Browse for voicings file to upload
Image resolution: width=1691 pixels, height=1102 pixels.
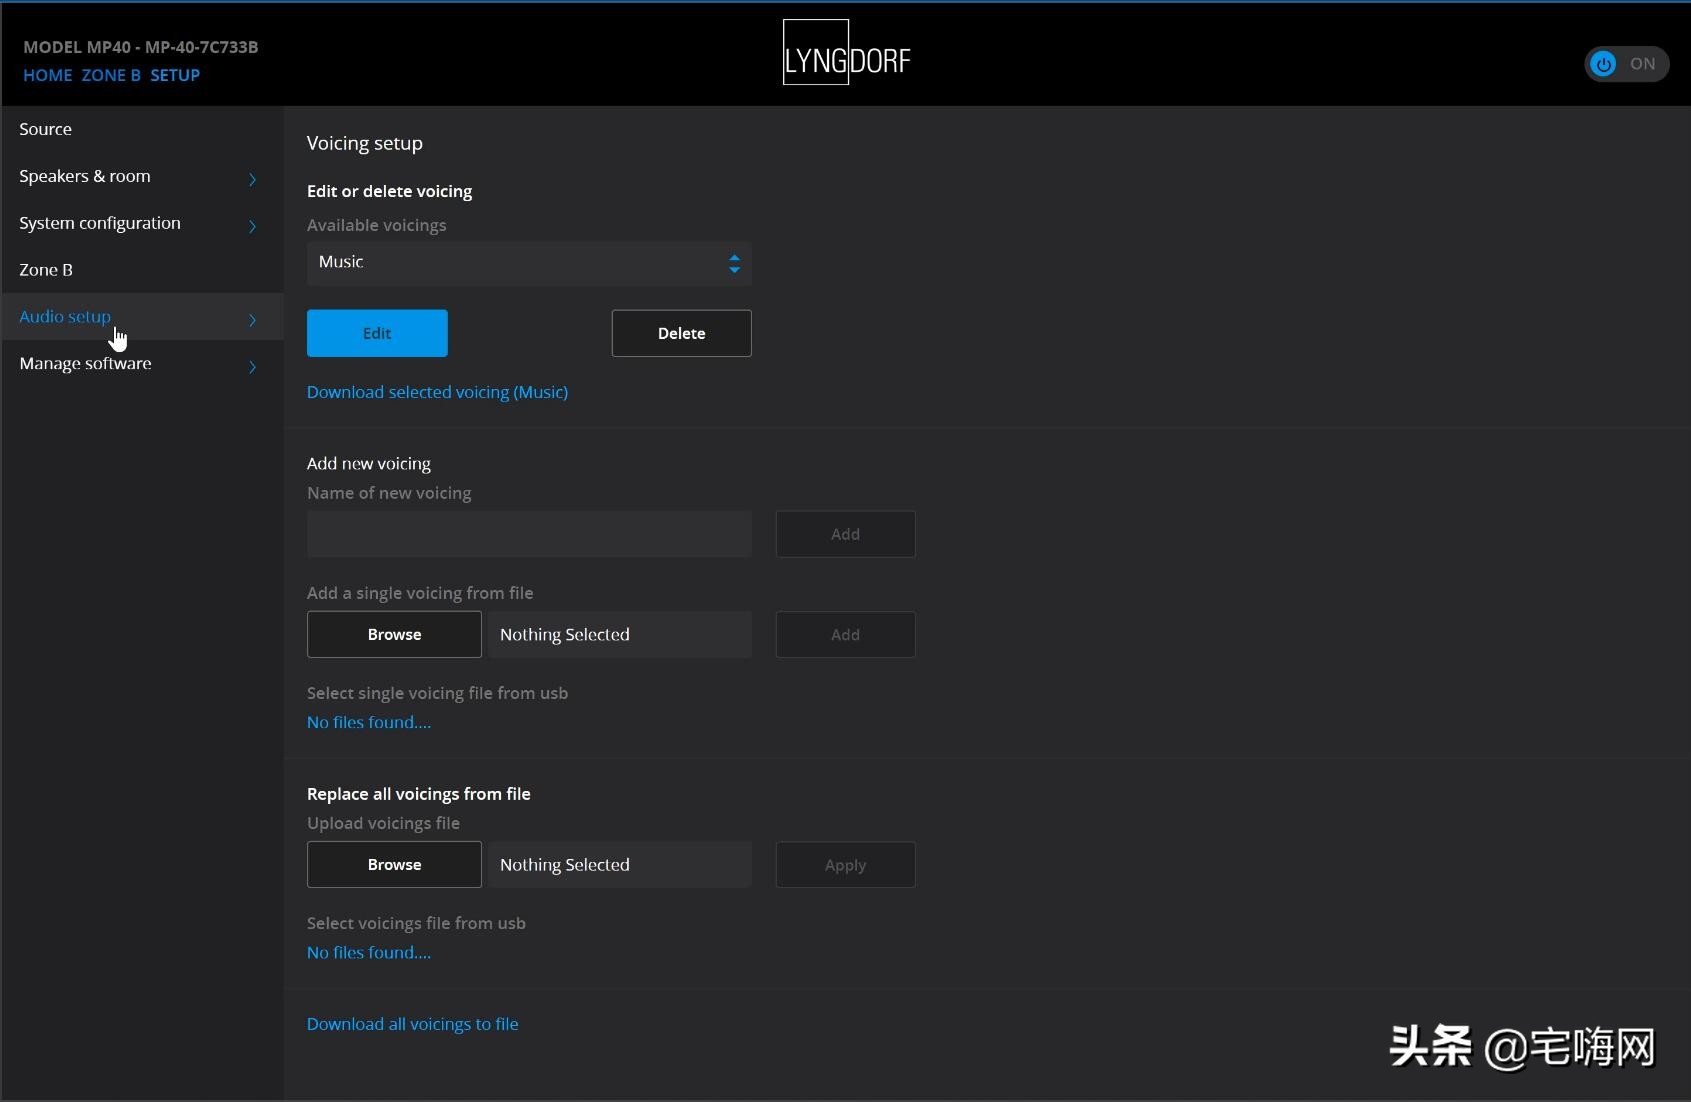point(394,865)
